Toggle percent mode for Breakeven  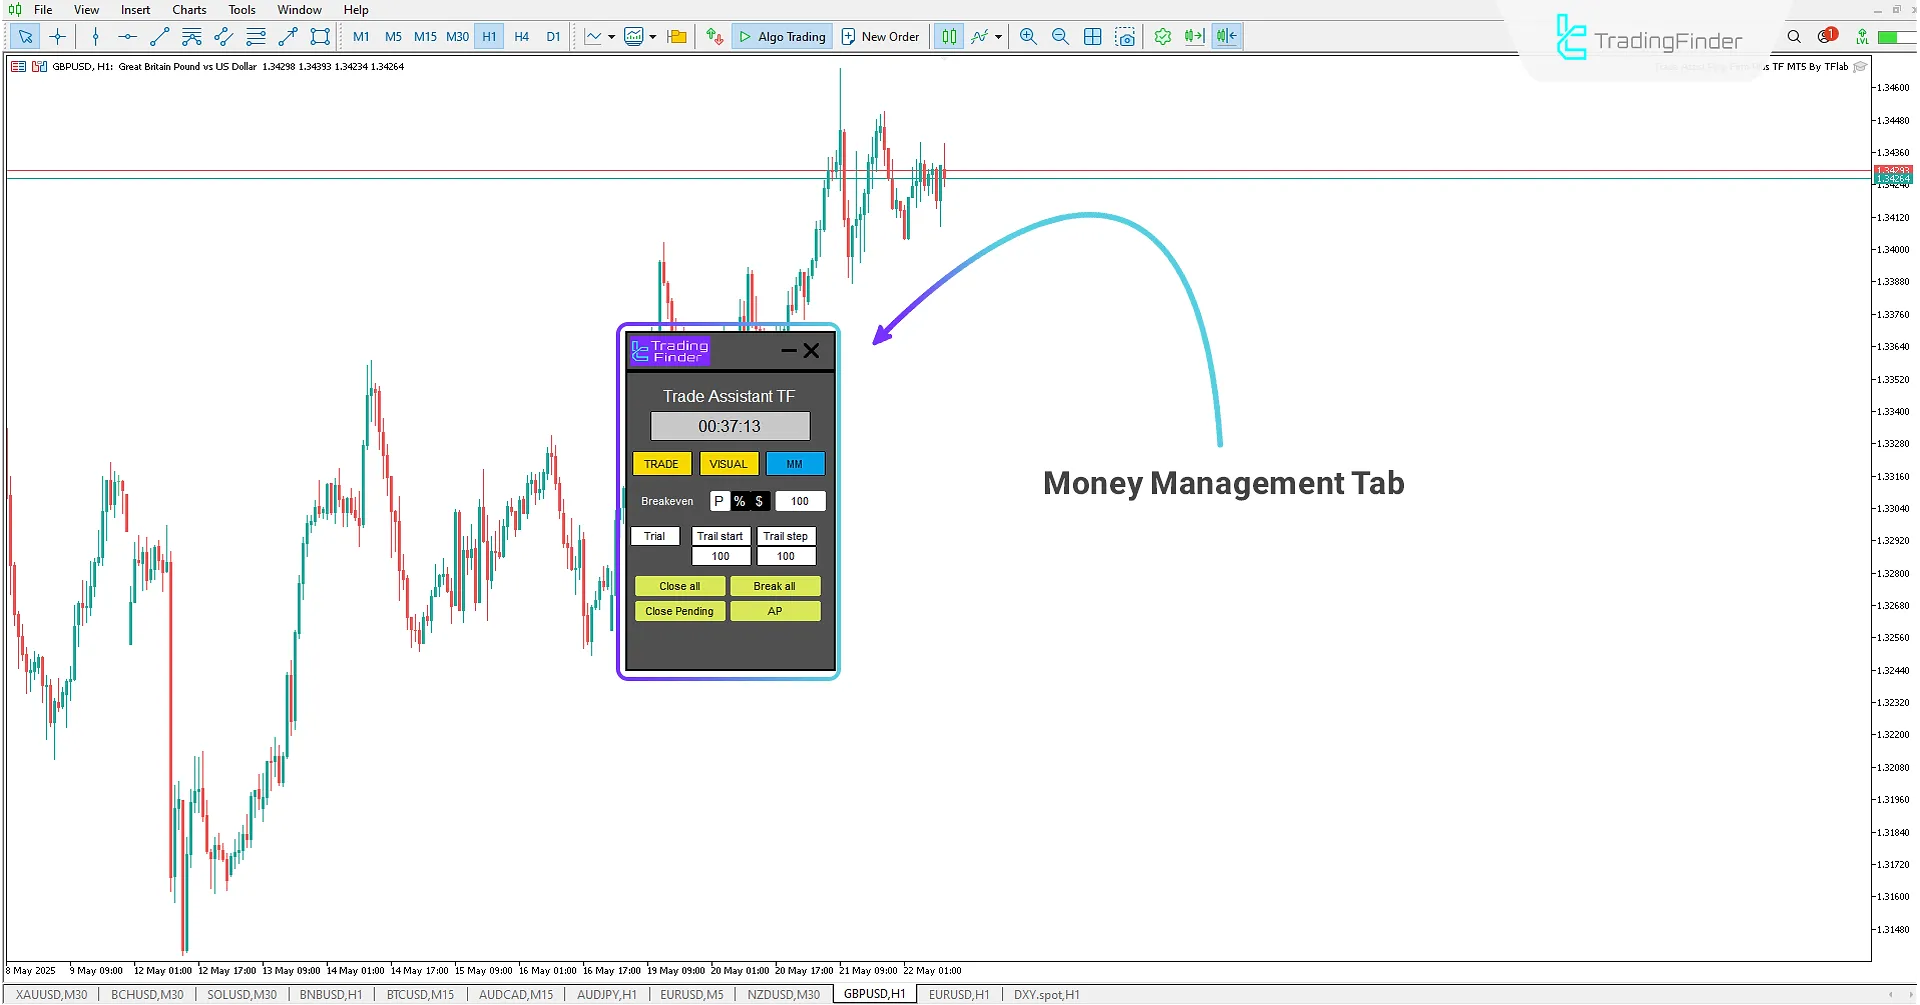[739, 501]
